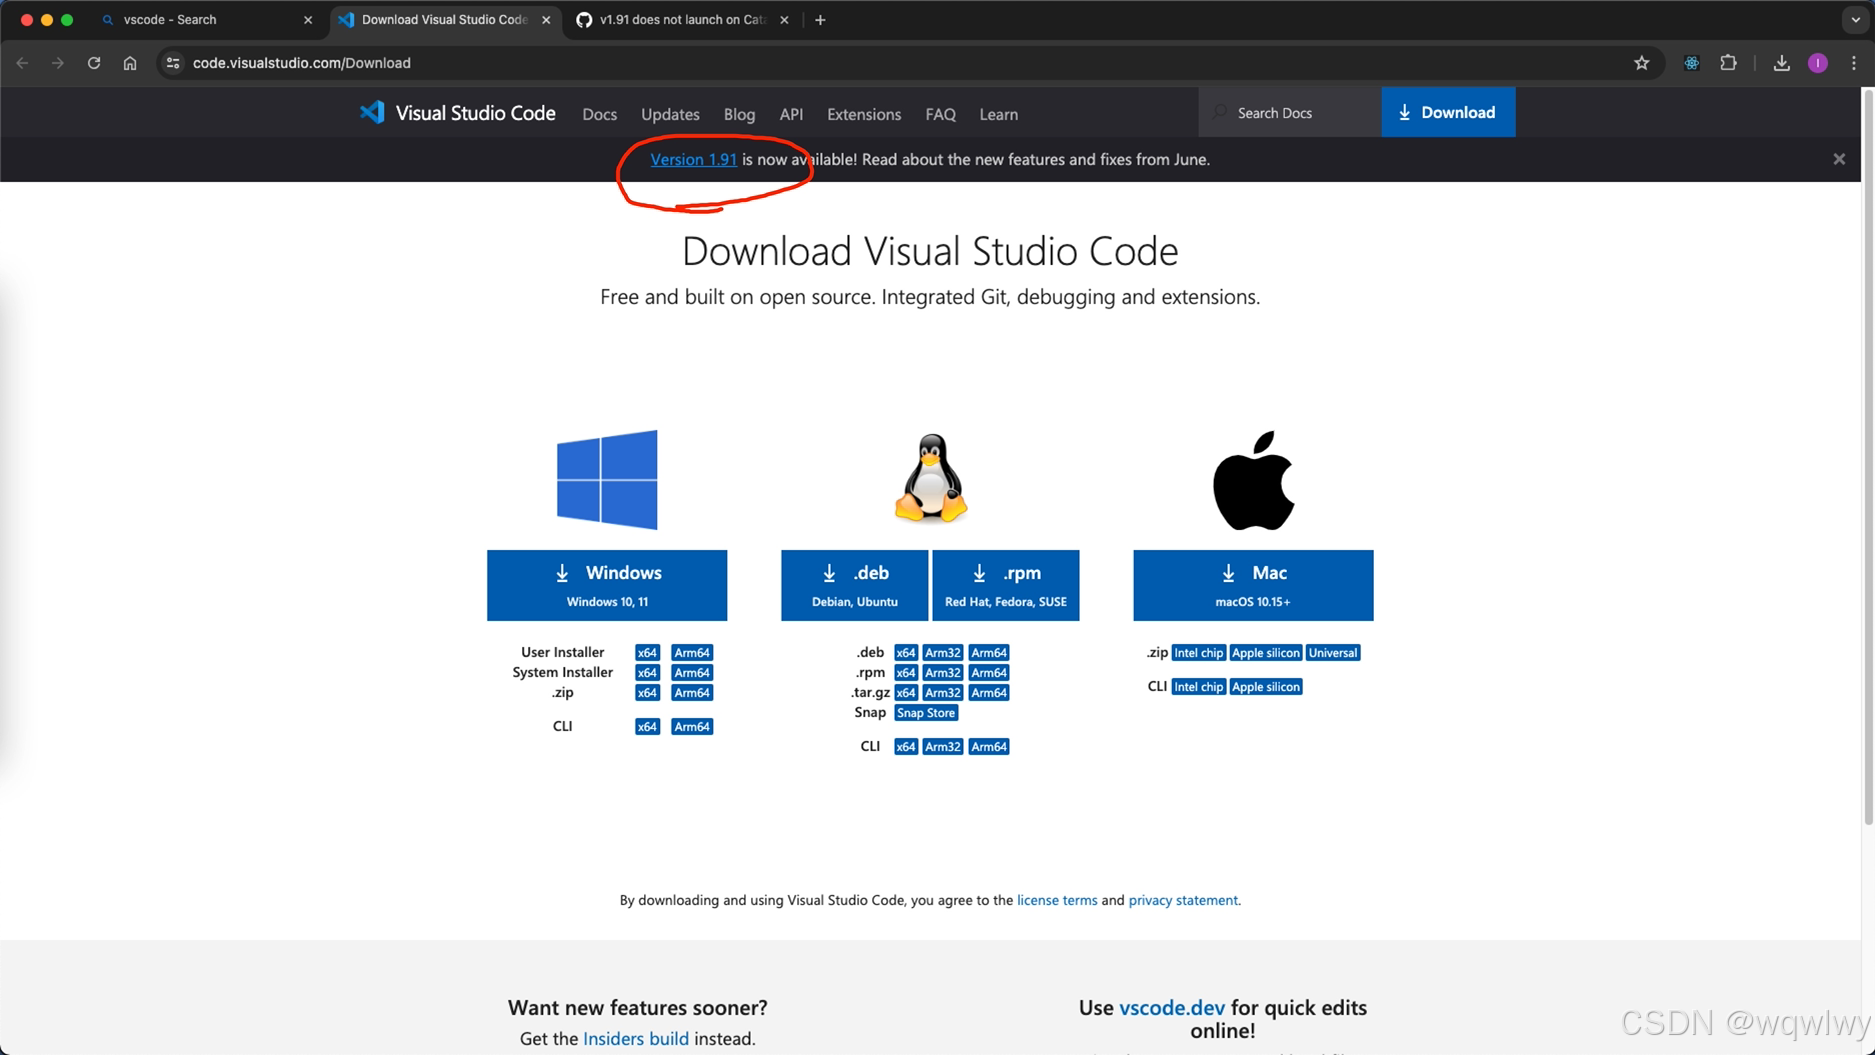Open the Version 1.91 link

(693, 159)
